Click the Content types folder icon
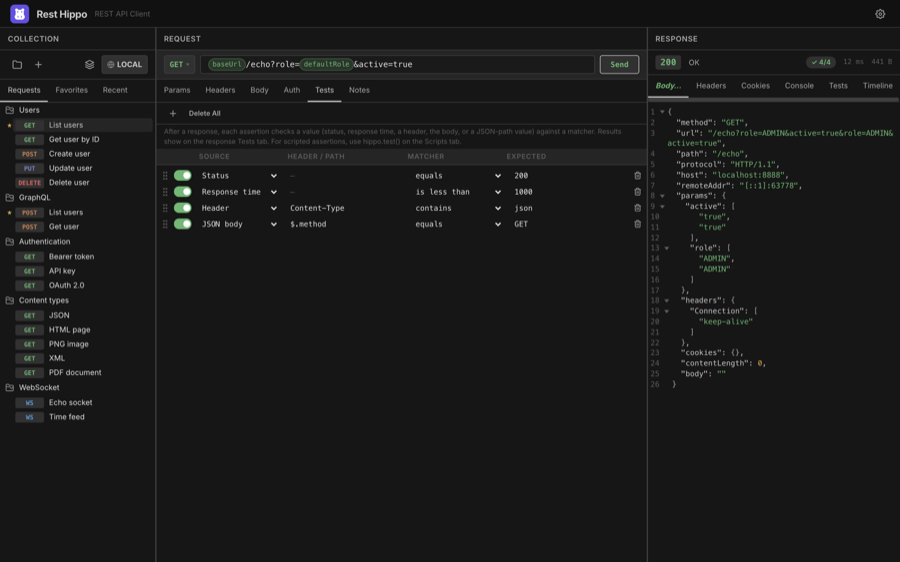This screenshot has height=562, width=900. click(x=10, y=300)
